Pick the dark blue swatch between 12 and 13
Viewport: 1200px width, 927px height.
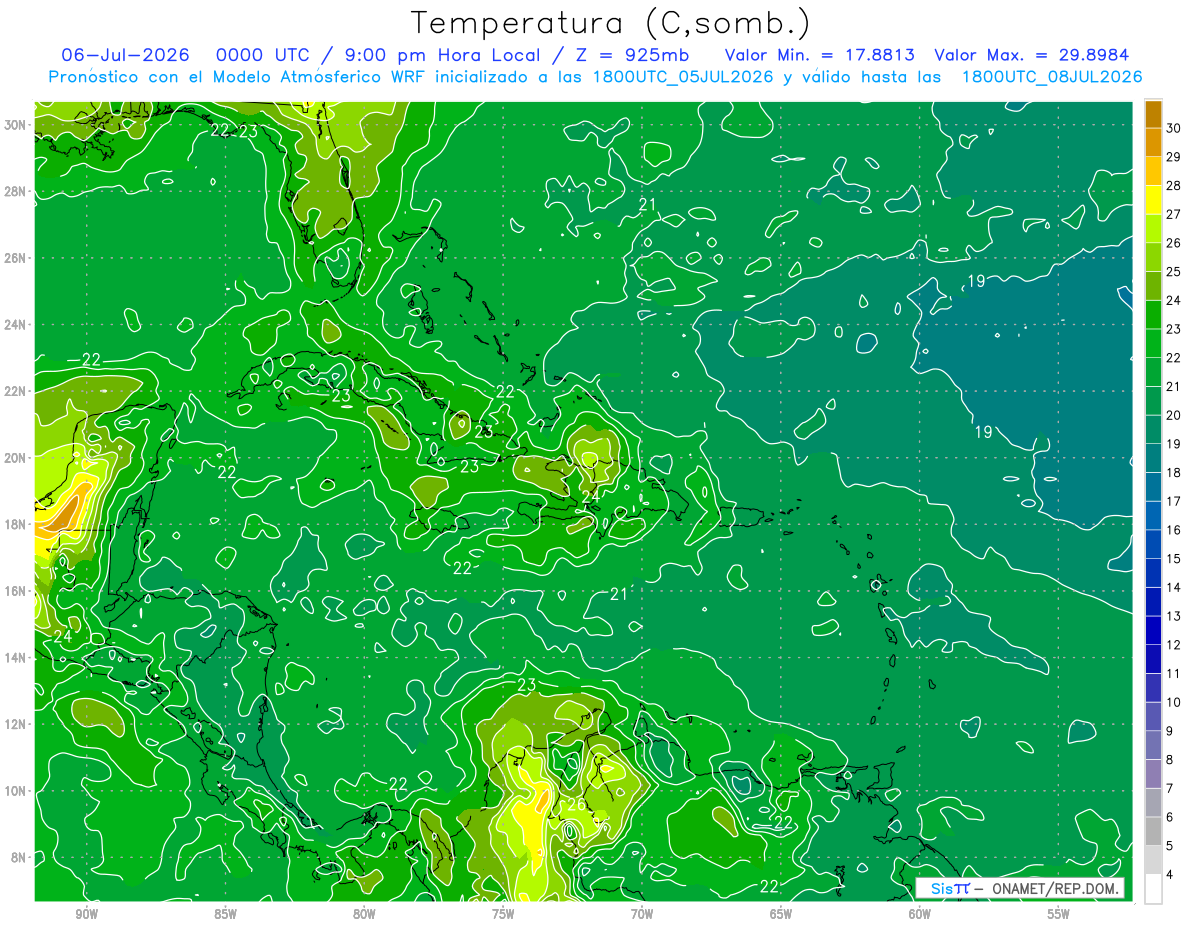pos(1154,630)
